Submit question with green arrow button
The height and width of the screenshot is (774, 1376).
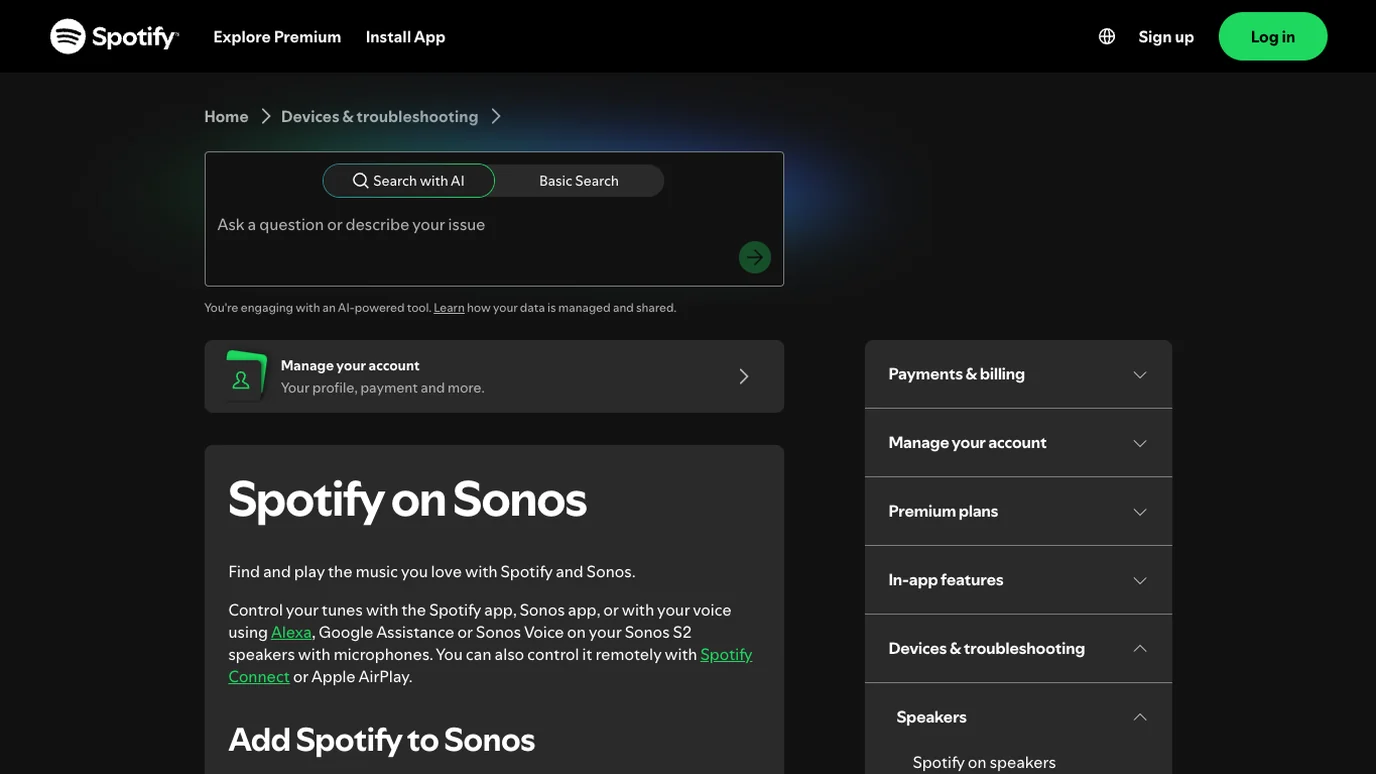[755, 257]
